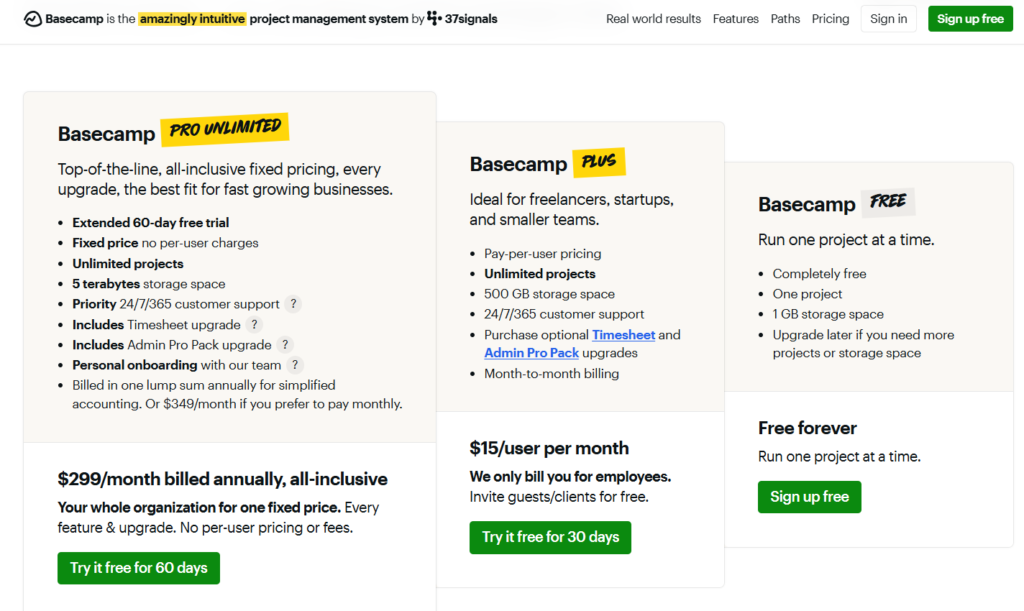Viewport: 1024px width, 611px height.
Task: Click the highlighted amazingly intuitive text
Action: point(192,18)
